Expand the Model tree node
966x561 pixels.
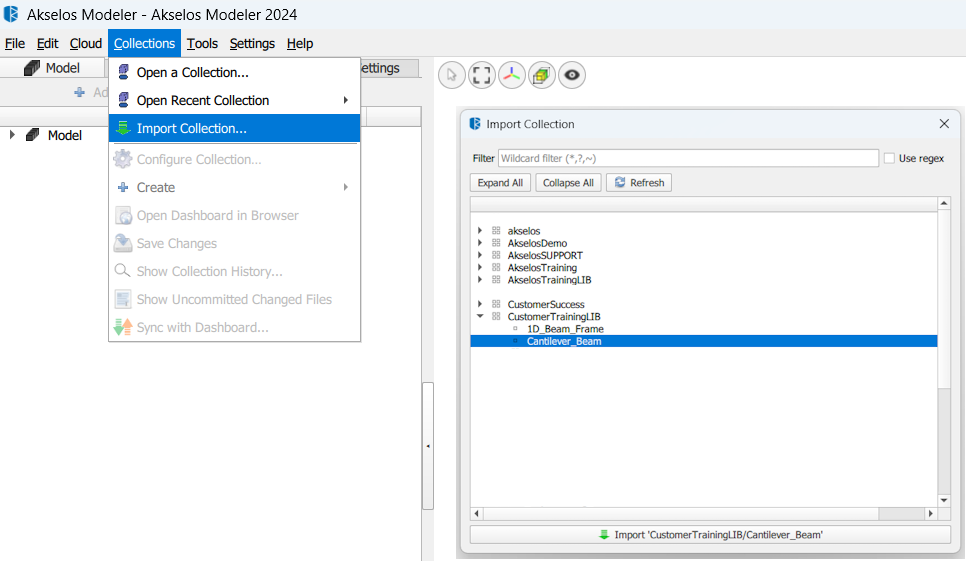tap(12, 134)
